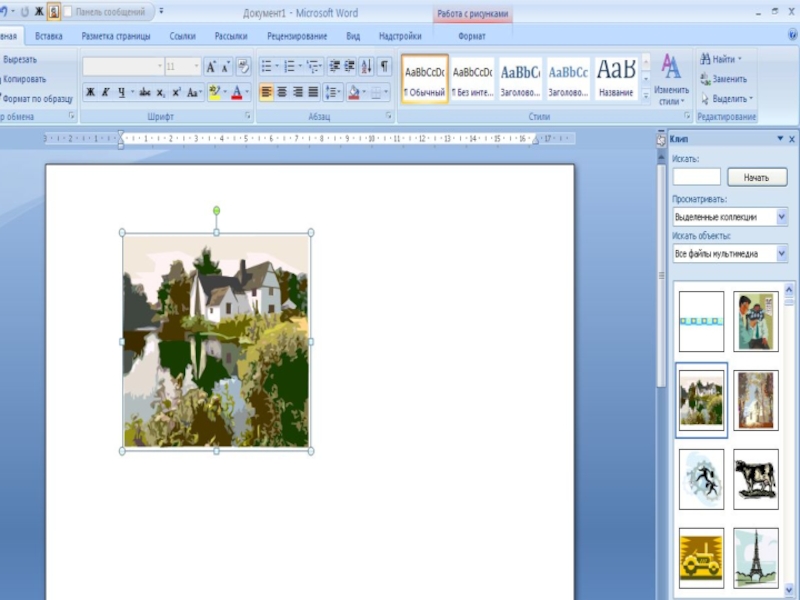The width and height of the screenshot is (800, 600).
Task: Toggle the Панель сообщений checkbox
Action: pyautogui.click(x=68, y=12)
